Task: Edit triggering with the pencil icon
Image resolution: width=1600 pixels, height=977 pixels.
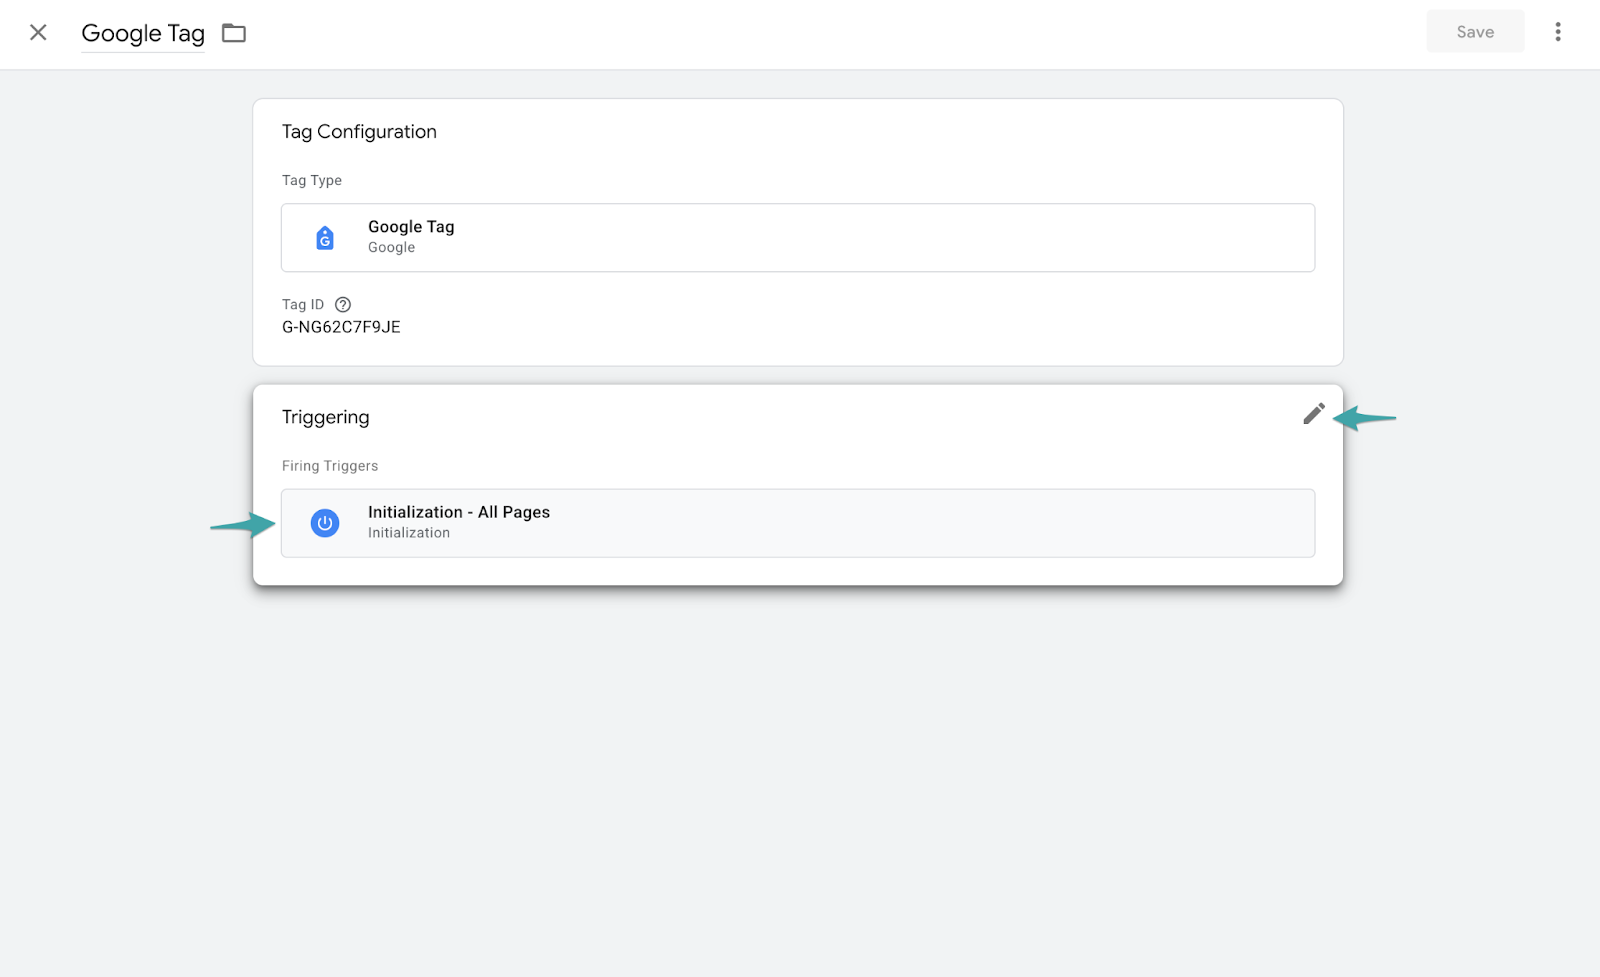Action: point(1313,414)
